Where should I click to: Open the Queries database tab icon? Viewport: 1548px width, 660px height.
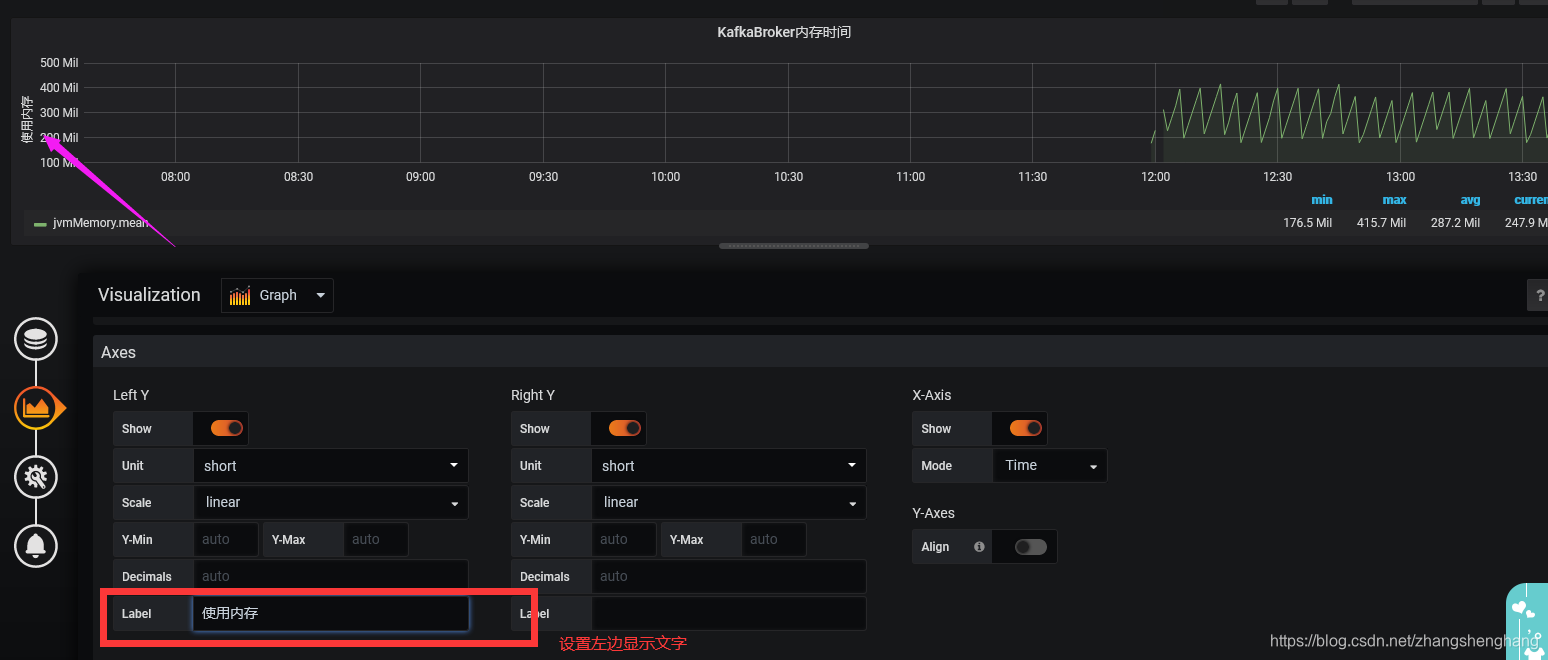[36, 339]
